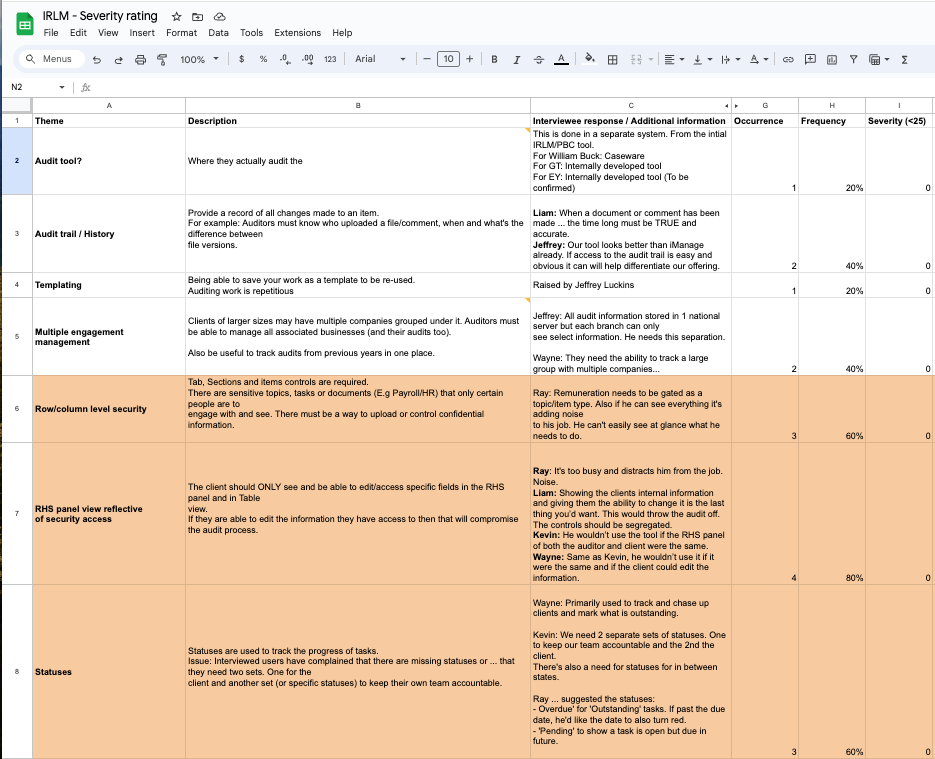Open text rotation dropdown
The width and height of the screenshot is (935, 759).
click(x=759, y=59)
